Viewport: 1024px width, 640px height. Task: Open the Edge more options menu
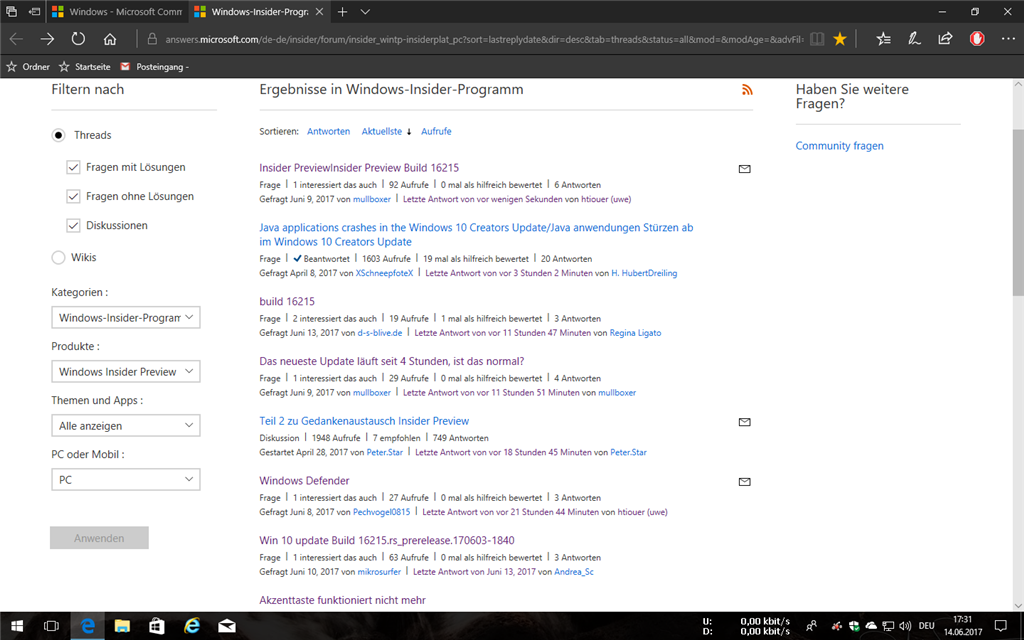point(1008,39)
